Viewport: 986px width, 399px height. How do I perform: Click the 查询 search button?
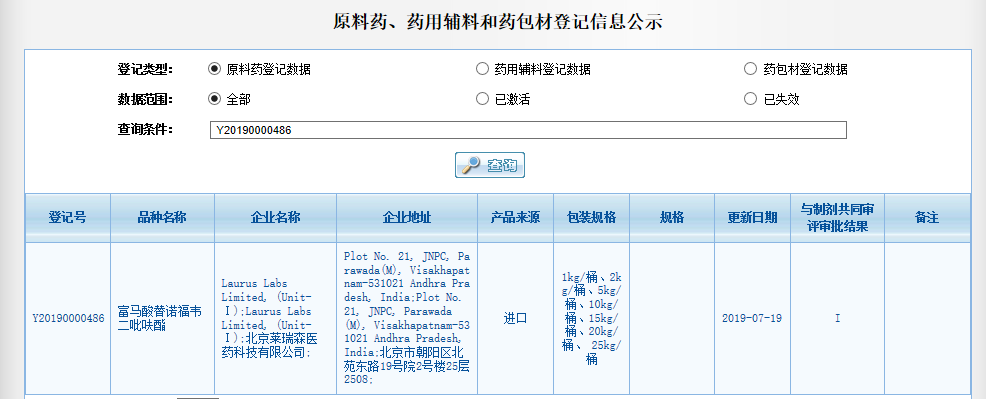click(x=490, y=165)
